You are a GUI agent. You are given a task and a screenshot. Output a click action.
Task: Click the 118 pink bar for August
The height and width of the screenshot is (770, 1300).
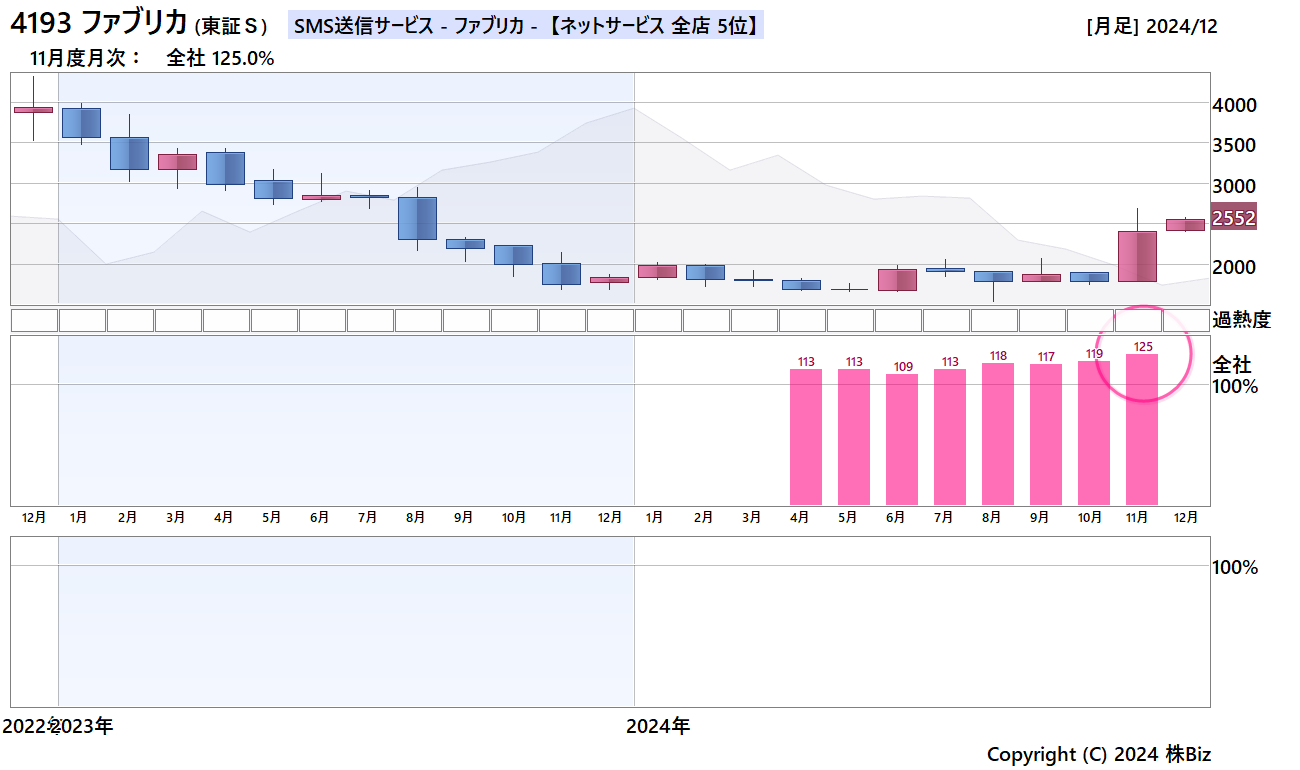click(x=998, y=434)
